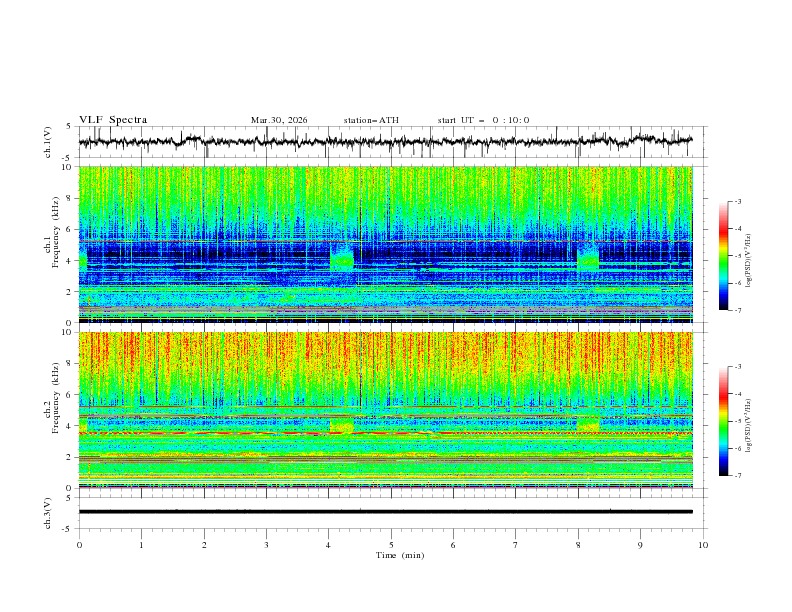The width and height of the screenshot is (792, 612).
Task: Click the "8" tick label on the time axis
Action: point(578,545)
